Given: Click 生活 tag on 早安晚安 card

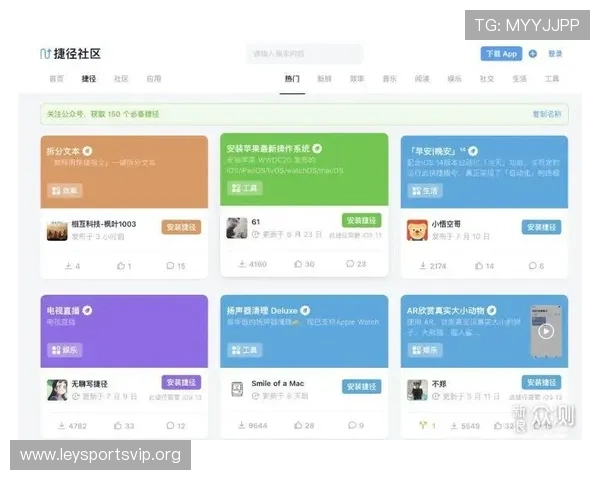Looking at the screenshot, I should click(x=425, y=191).
